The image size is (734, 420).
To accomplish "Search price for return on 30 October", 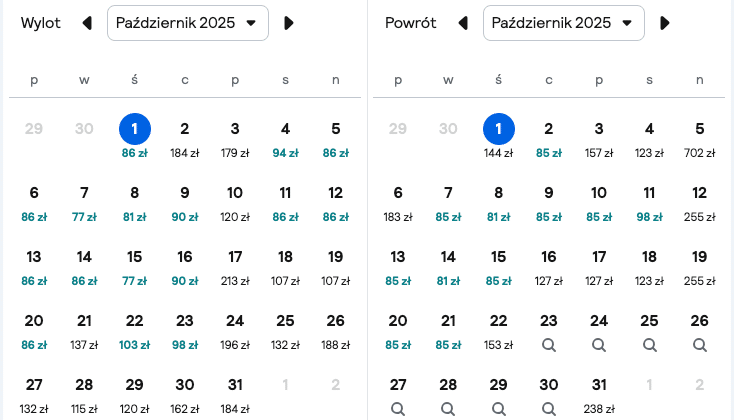I will (549, 409).
